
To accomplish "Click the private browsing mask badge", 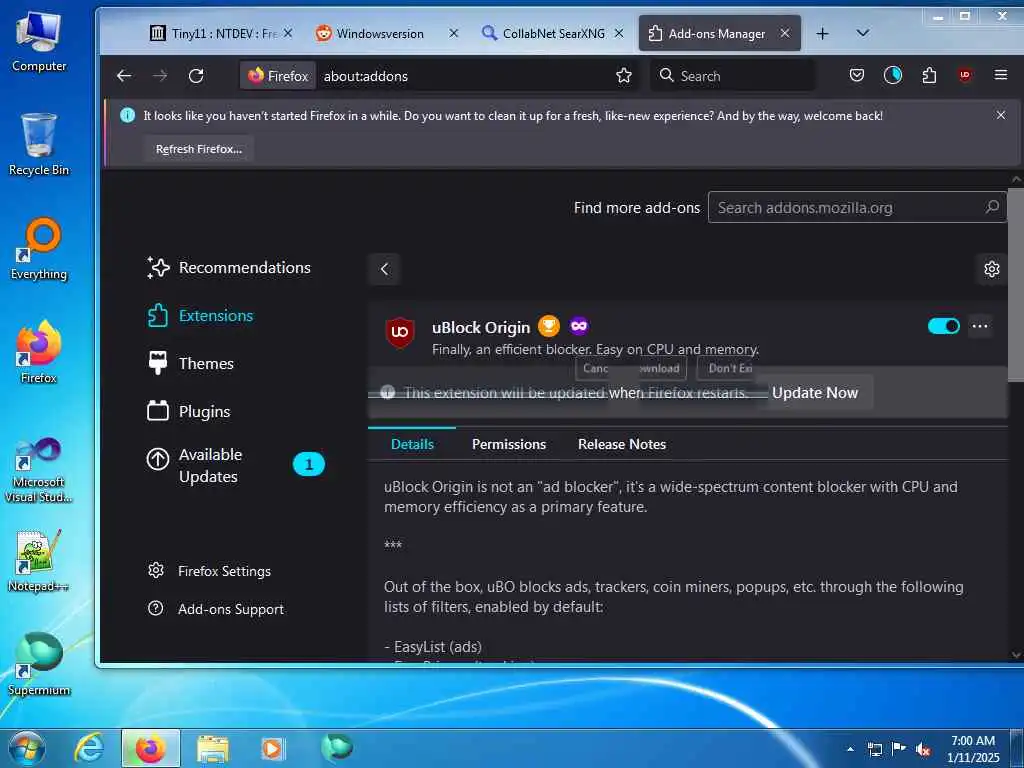I will tap(579, 326).
